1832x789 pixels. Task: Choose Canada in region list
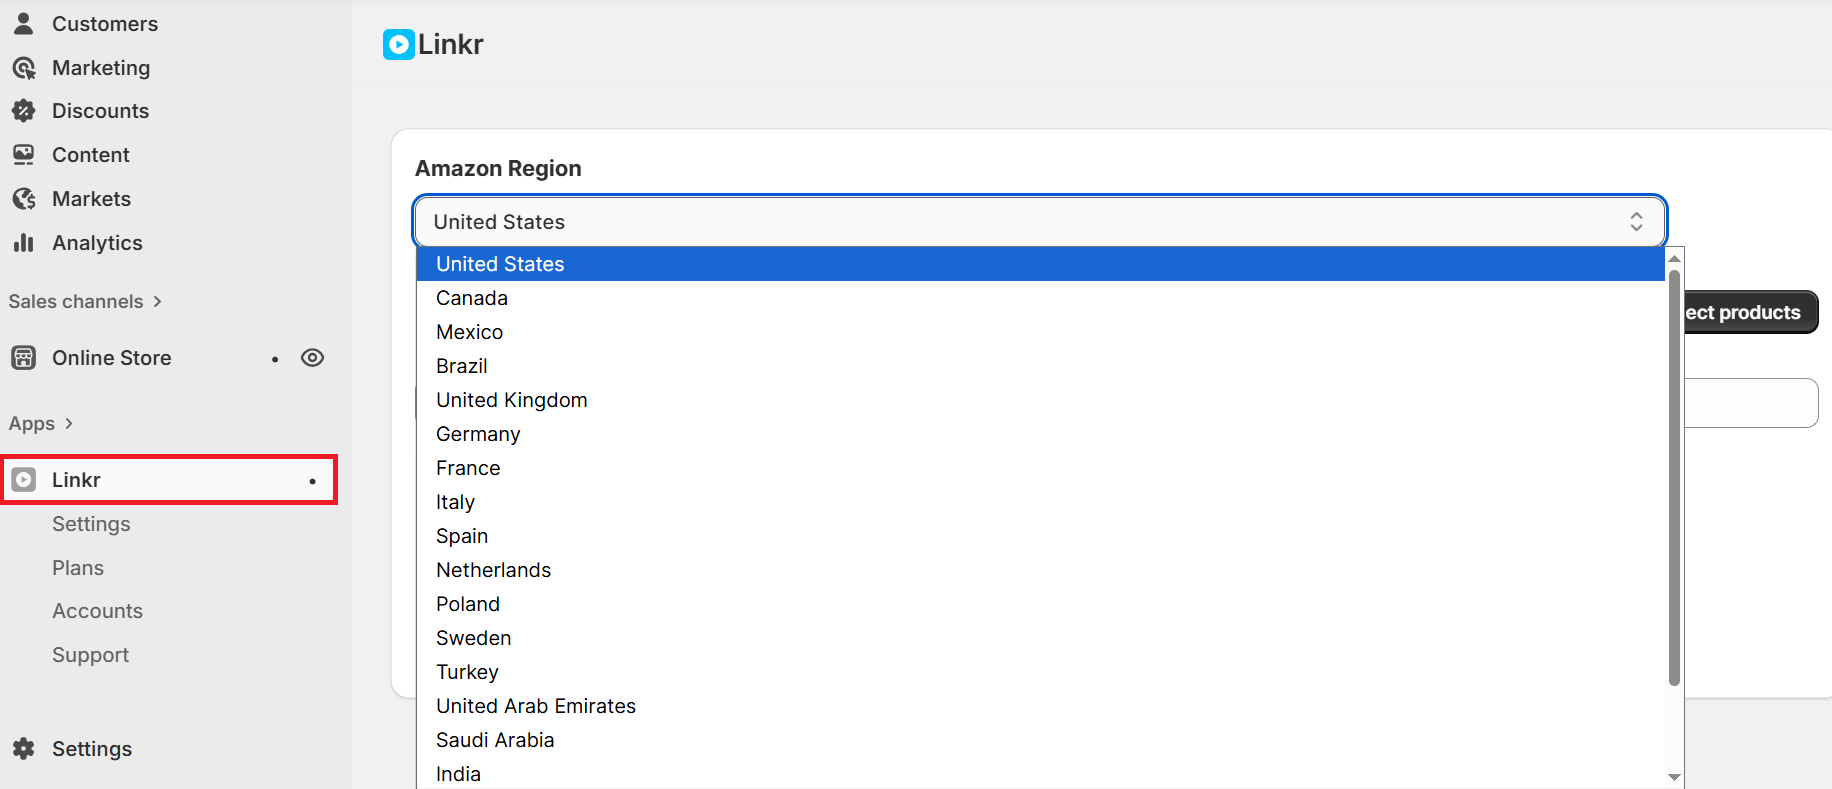(x=1040, y=298)
